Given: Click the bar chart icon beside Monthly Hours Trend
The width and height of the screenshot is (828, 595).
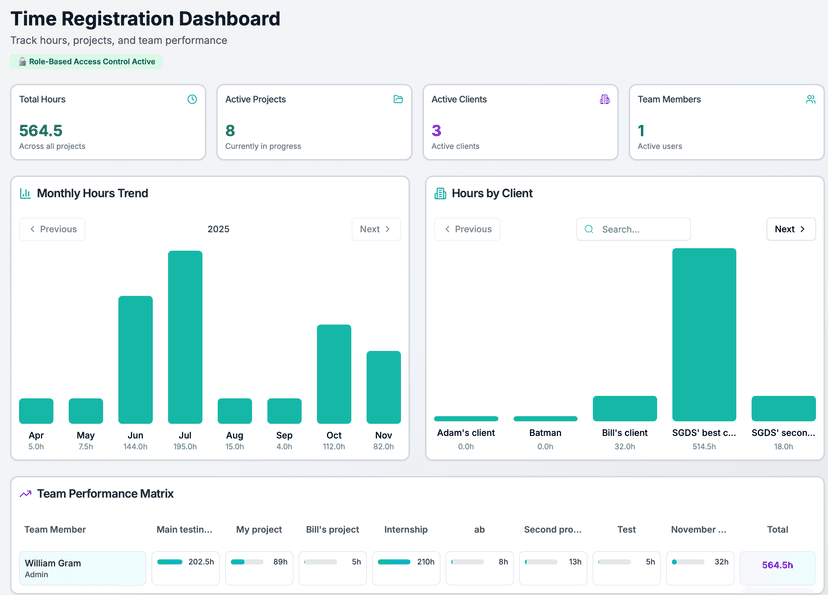Looking at the screenshot, I should [x=24, y=192].
